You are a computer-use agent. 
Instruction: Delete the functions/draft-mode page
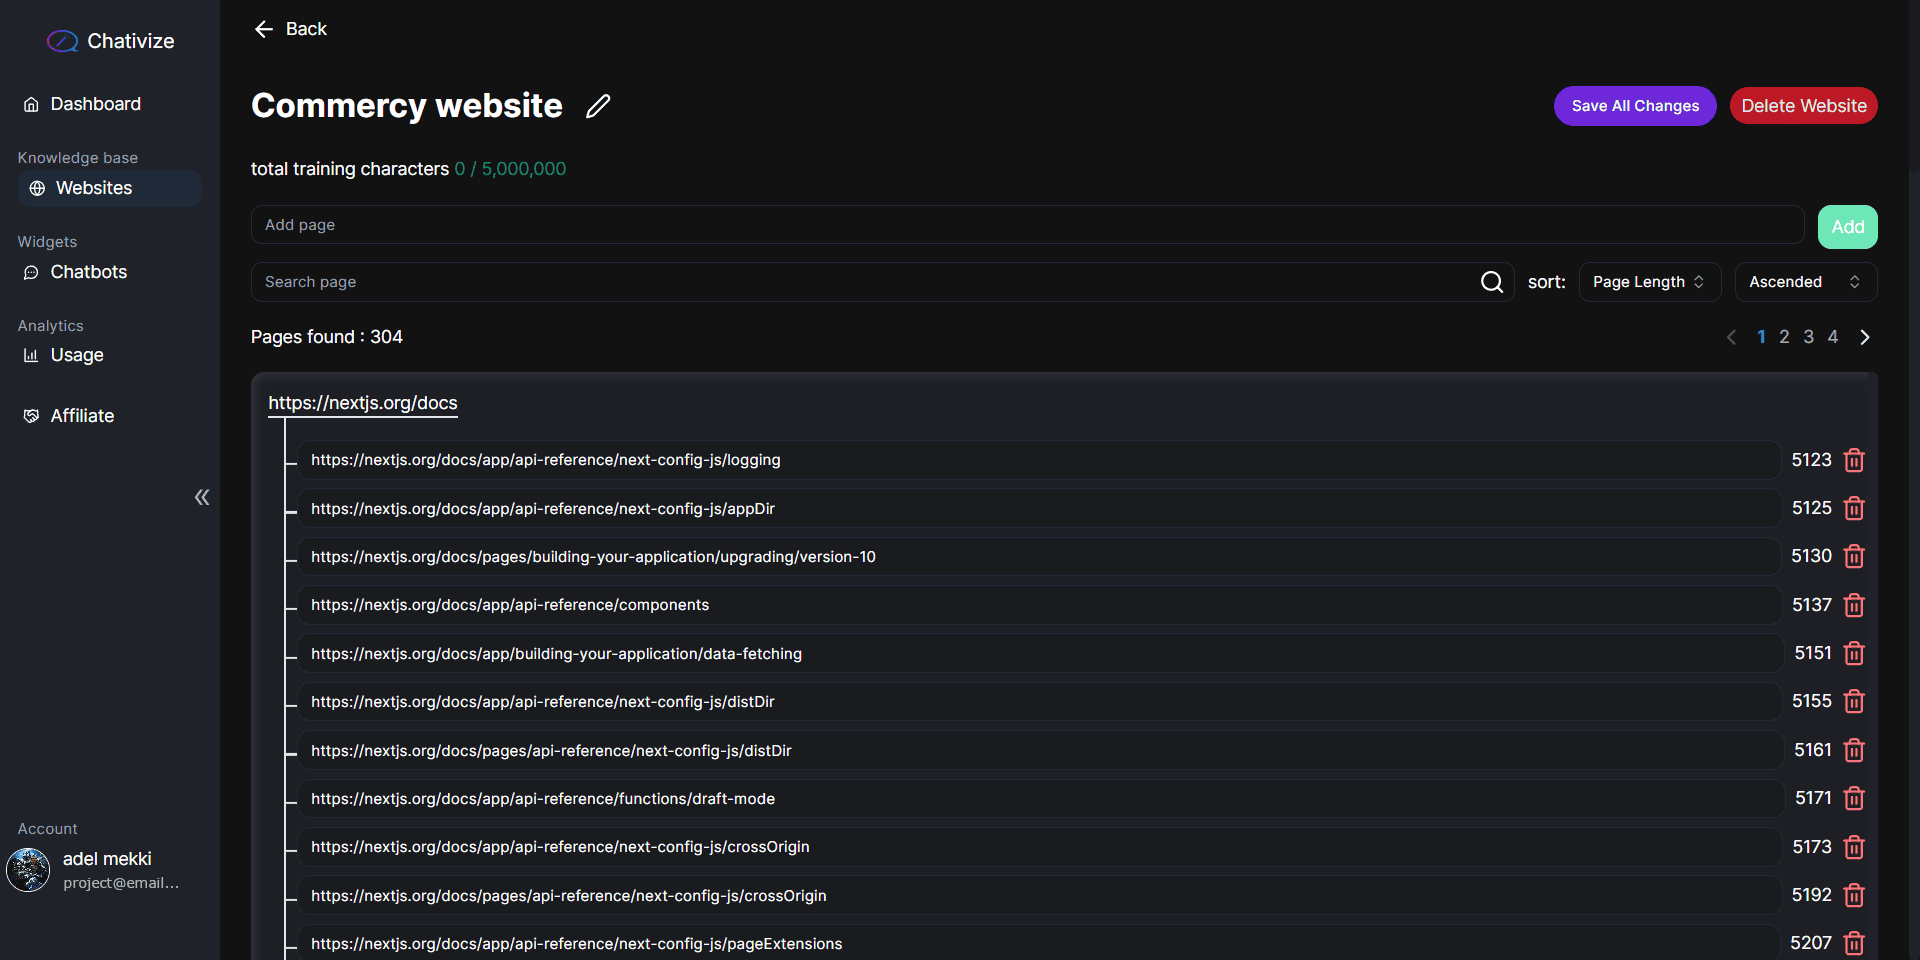pos(1854,798)
